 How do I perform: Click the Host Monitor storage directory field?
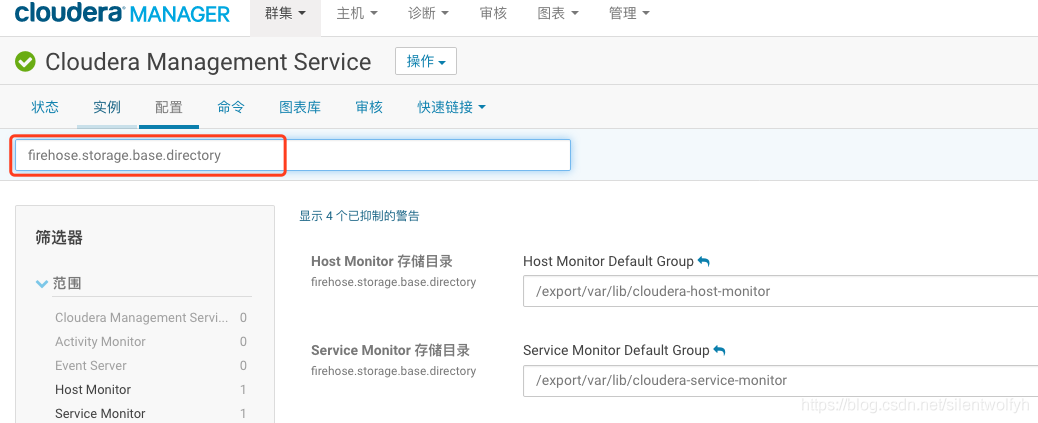(778, 292)
